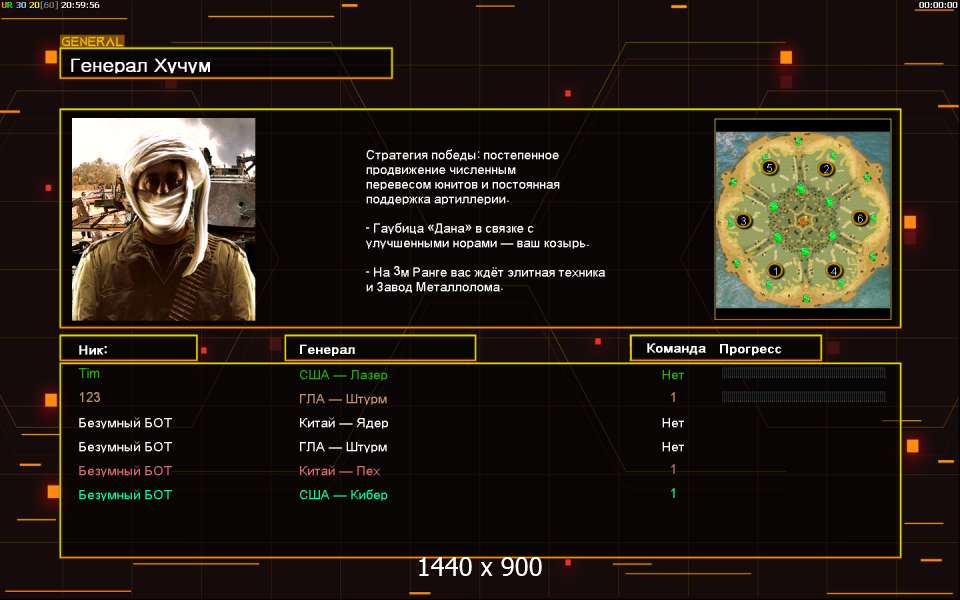Viewport: 960px width, 600px height.
Task: Select player nickname 123
Action: (x=89, y=397)
